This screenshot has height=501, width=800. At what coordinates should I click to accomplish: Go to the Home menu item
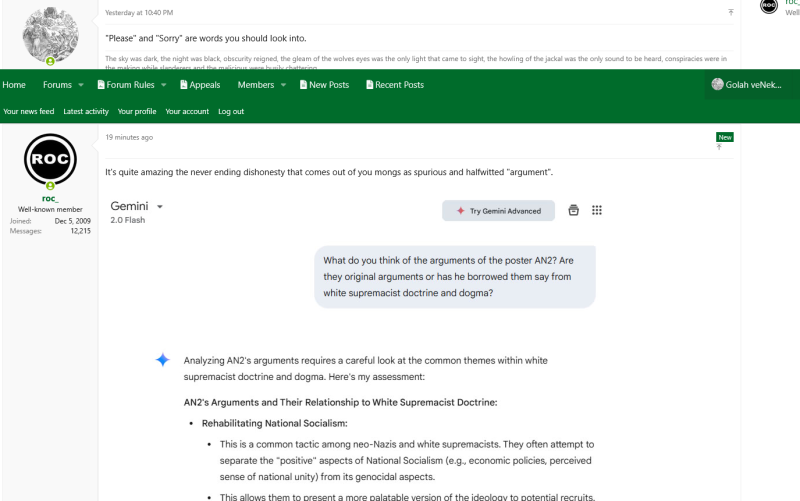(x=14, y=85)
